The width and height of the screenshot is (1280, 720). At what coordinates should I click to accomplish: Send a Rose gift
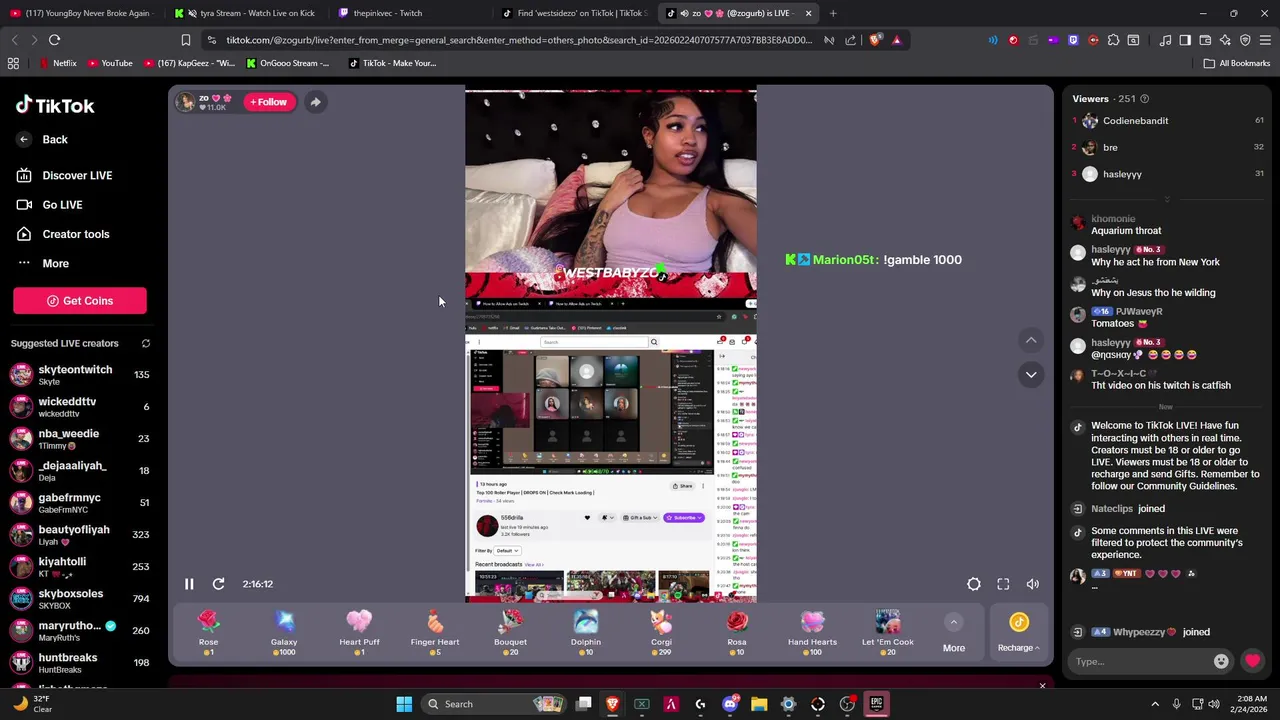pos(208,632)
